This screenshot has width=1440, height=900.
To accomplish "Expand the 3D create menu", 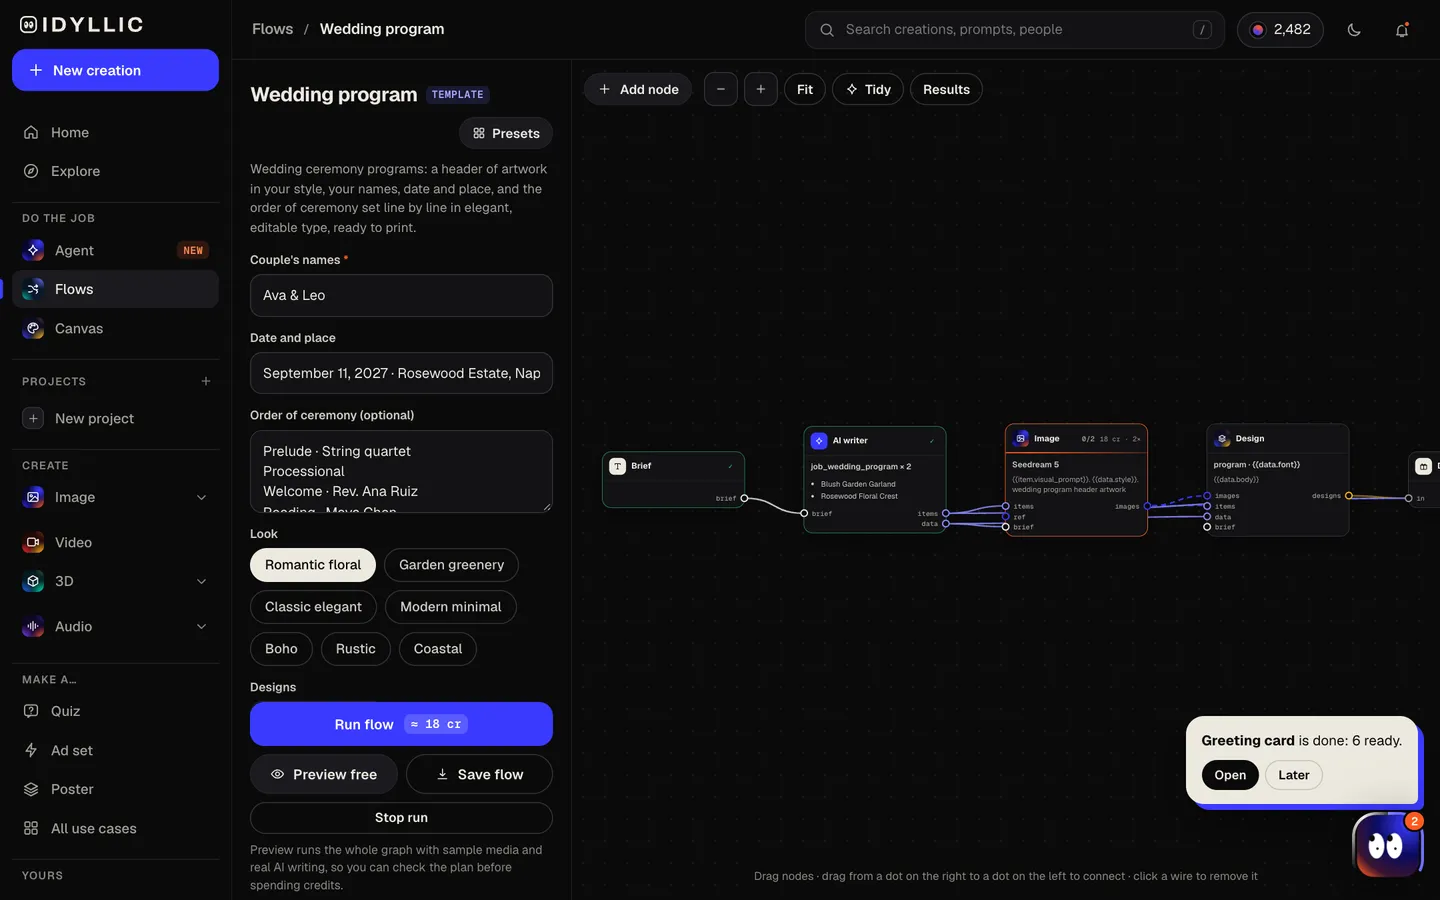I will (201, 581).
